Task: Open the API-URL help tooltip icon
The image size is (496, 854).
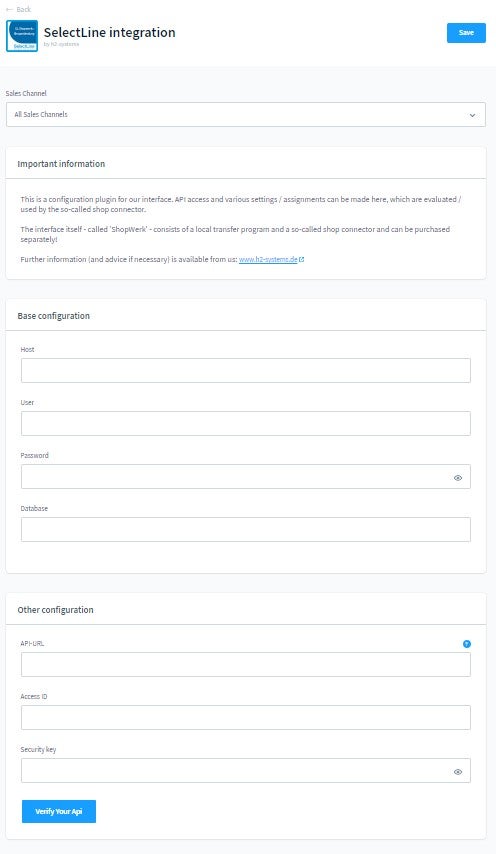Action: [x=467, y=644]
